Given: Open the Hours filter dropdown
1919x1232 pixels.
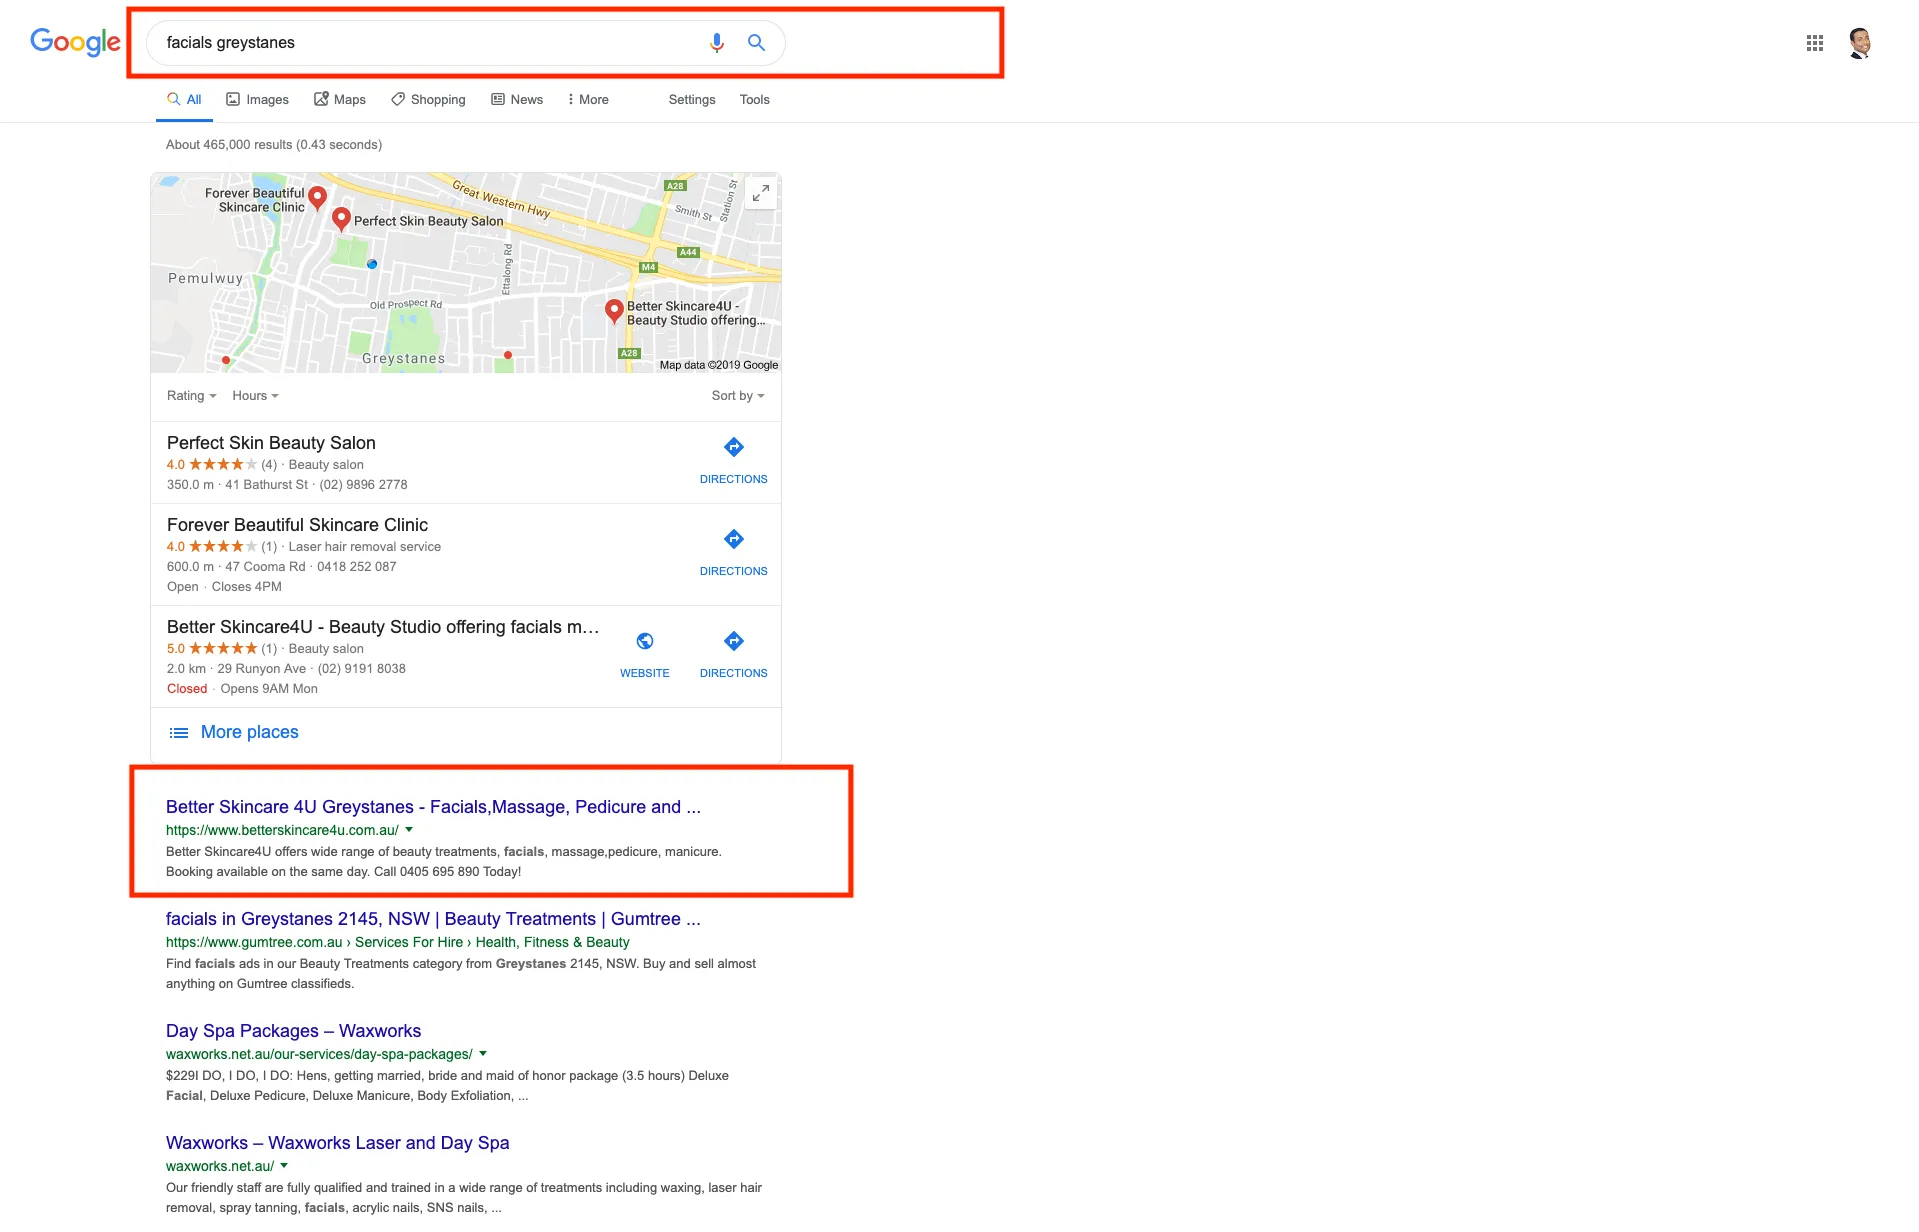Looking at the screenshot, I should 256,396.
